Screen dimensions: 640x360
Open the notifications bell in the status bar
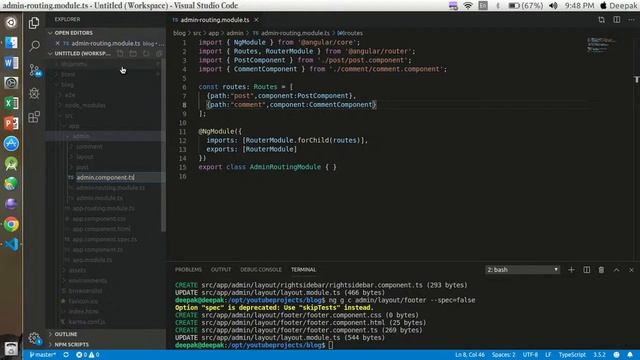630,355
